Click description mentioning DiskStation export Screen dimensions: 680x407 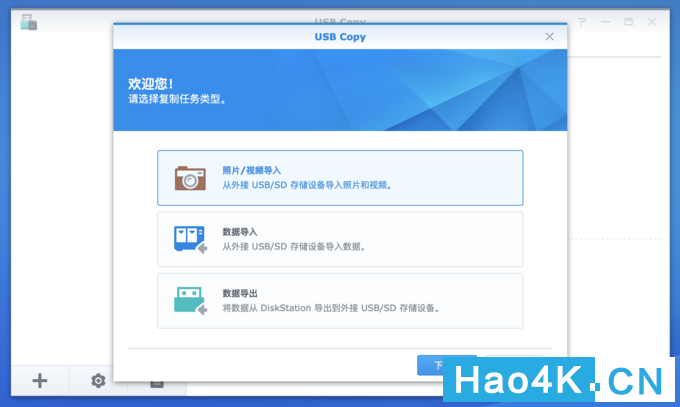pyautogui.click(x=331, y=309)
